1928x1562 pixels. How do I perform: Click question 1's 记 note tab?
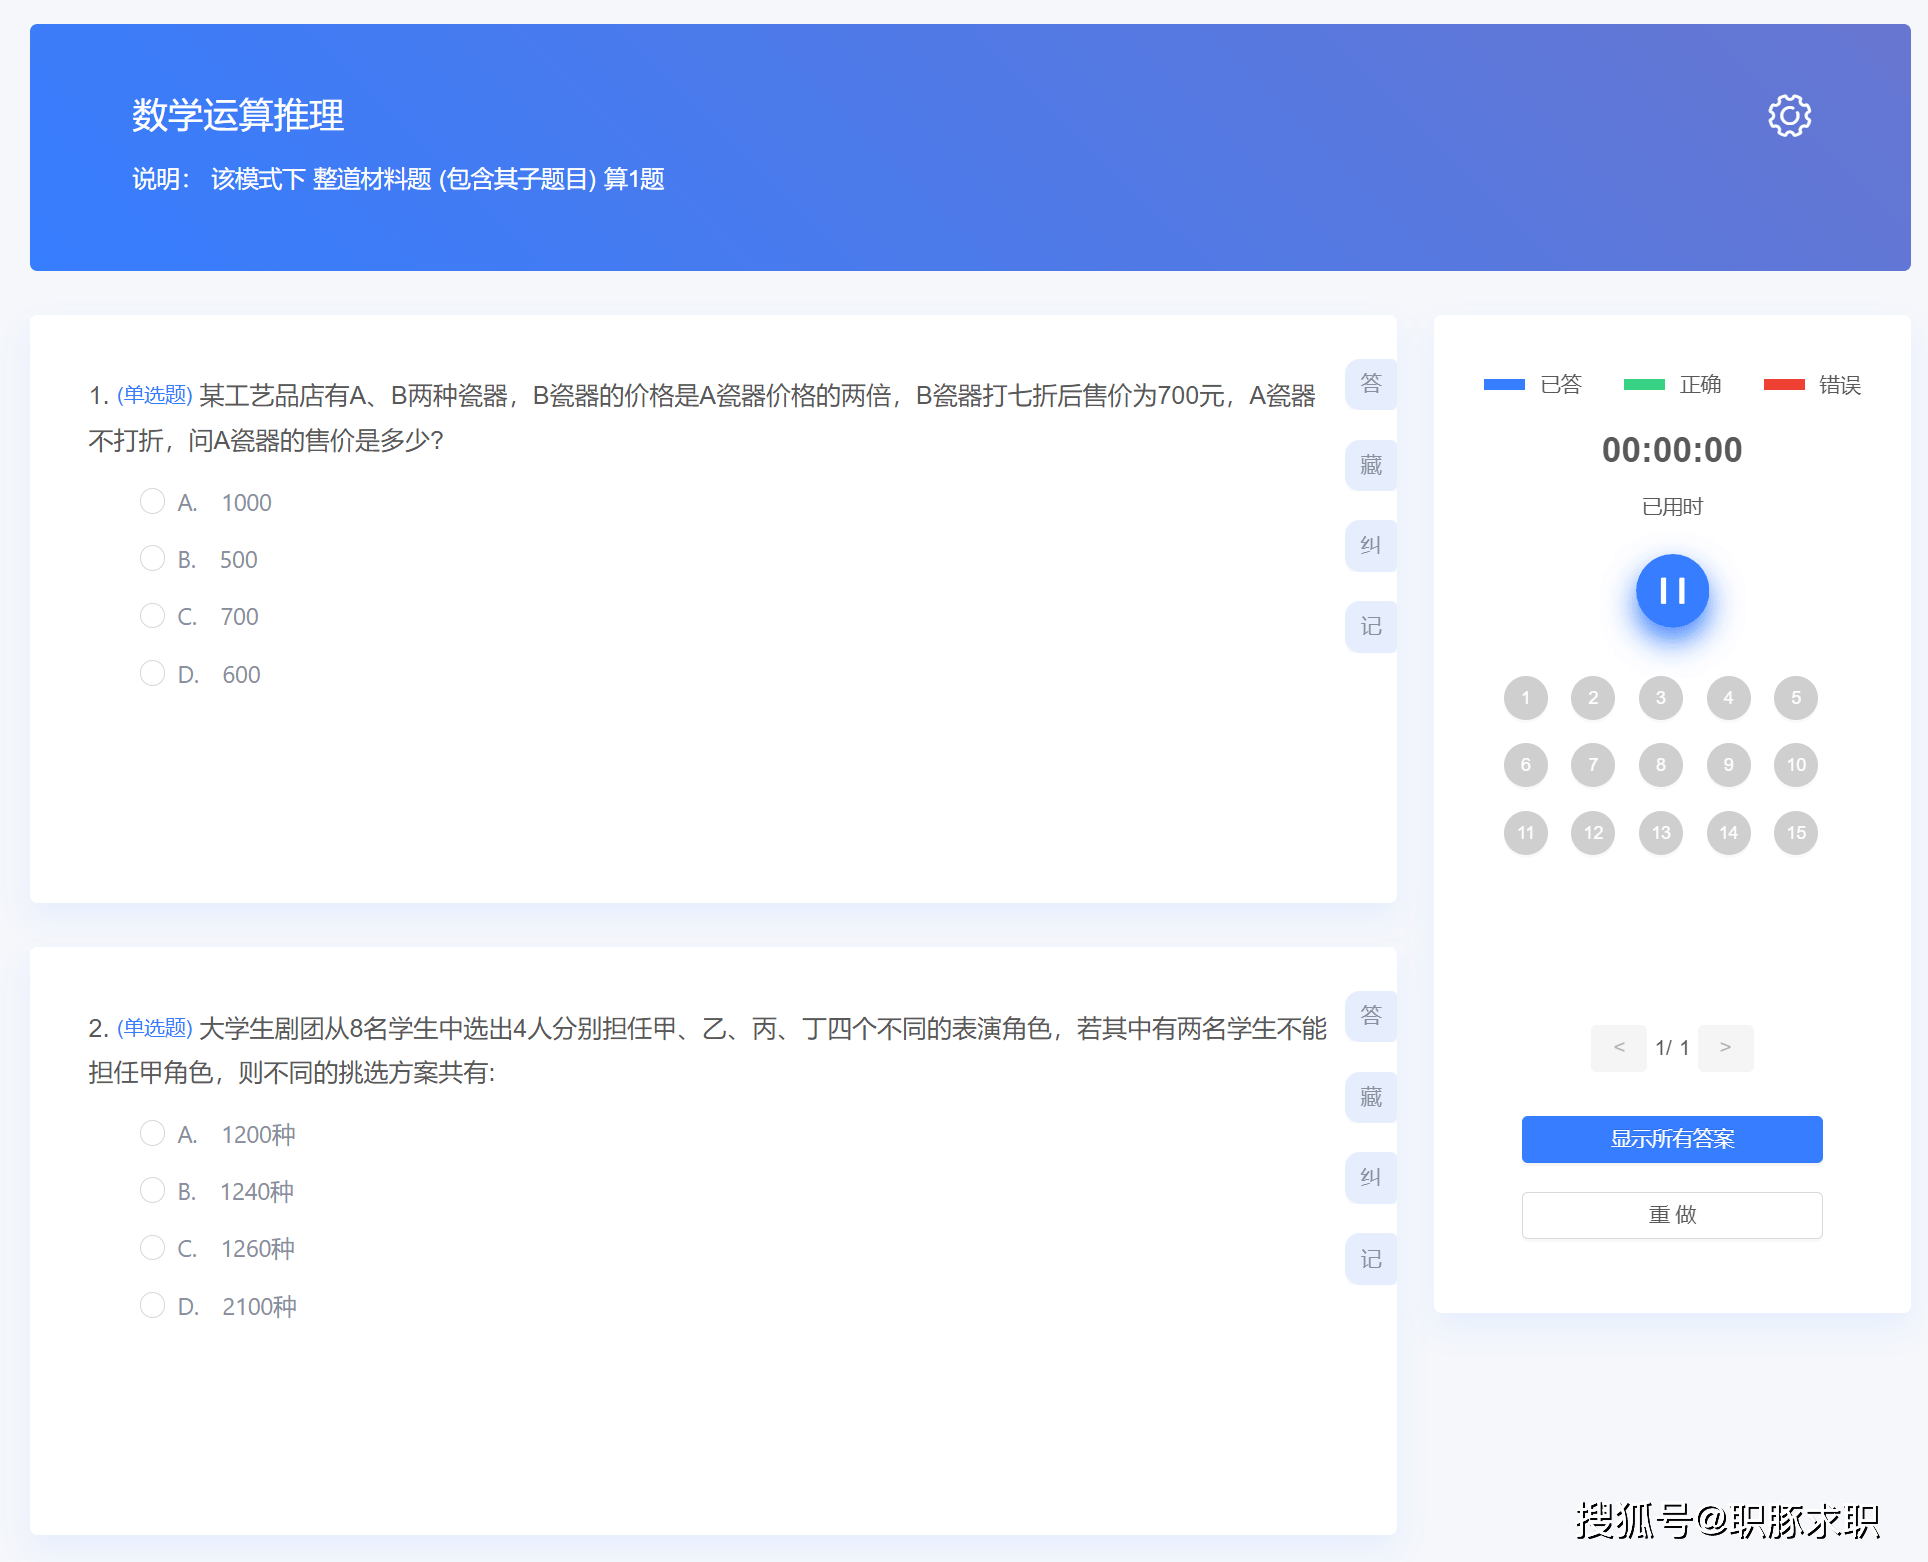point(1370,627)
